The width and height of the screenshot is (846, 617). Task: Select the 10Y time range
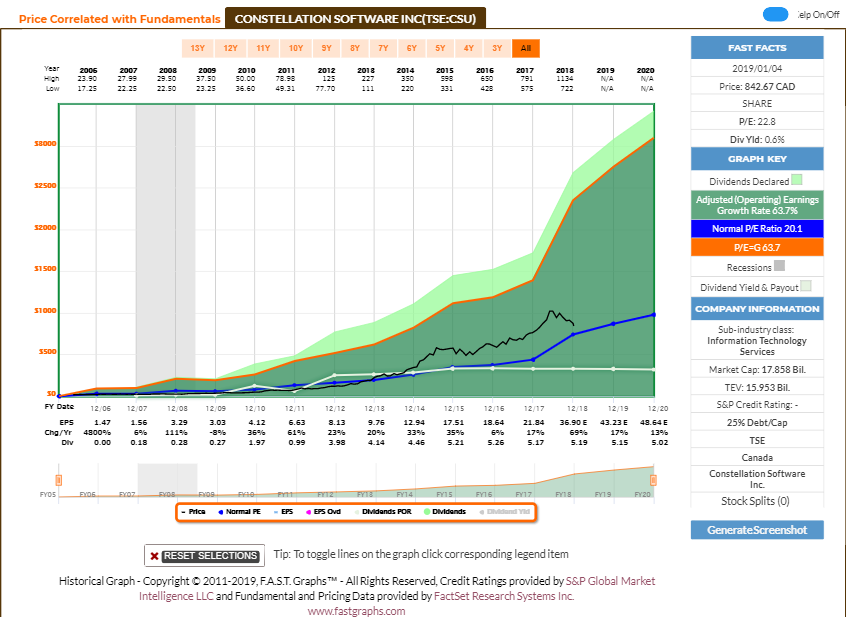(x=295, y=48)
